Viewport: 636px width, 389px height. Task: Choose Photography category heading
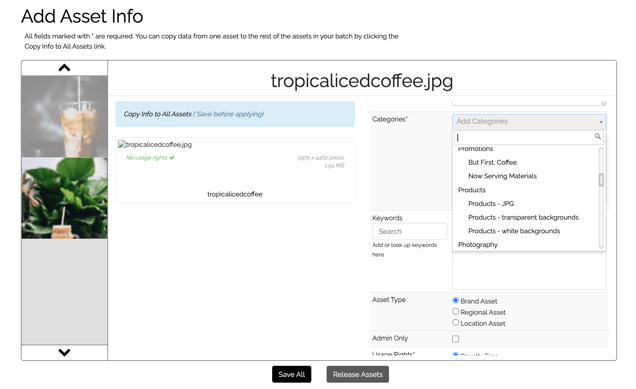477,245
